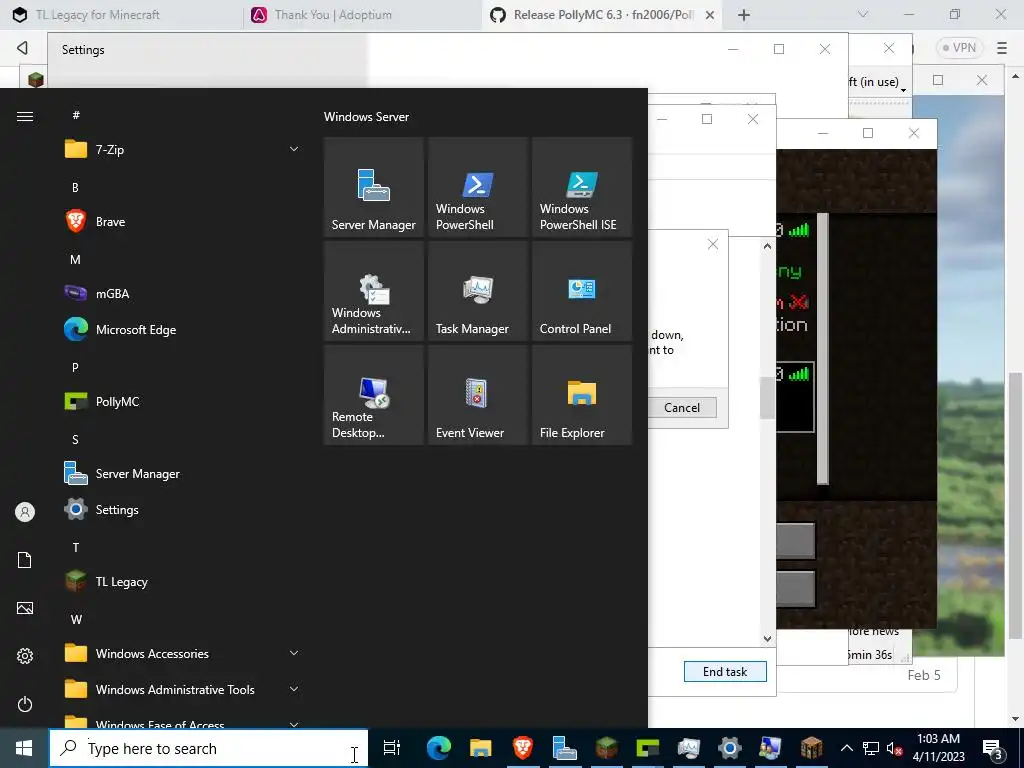Image resolution: width=1024 pixels, height=768 pixels.
Task: Open the Windows Administrative Tools tile
Action: 374,291
